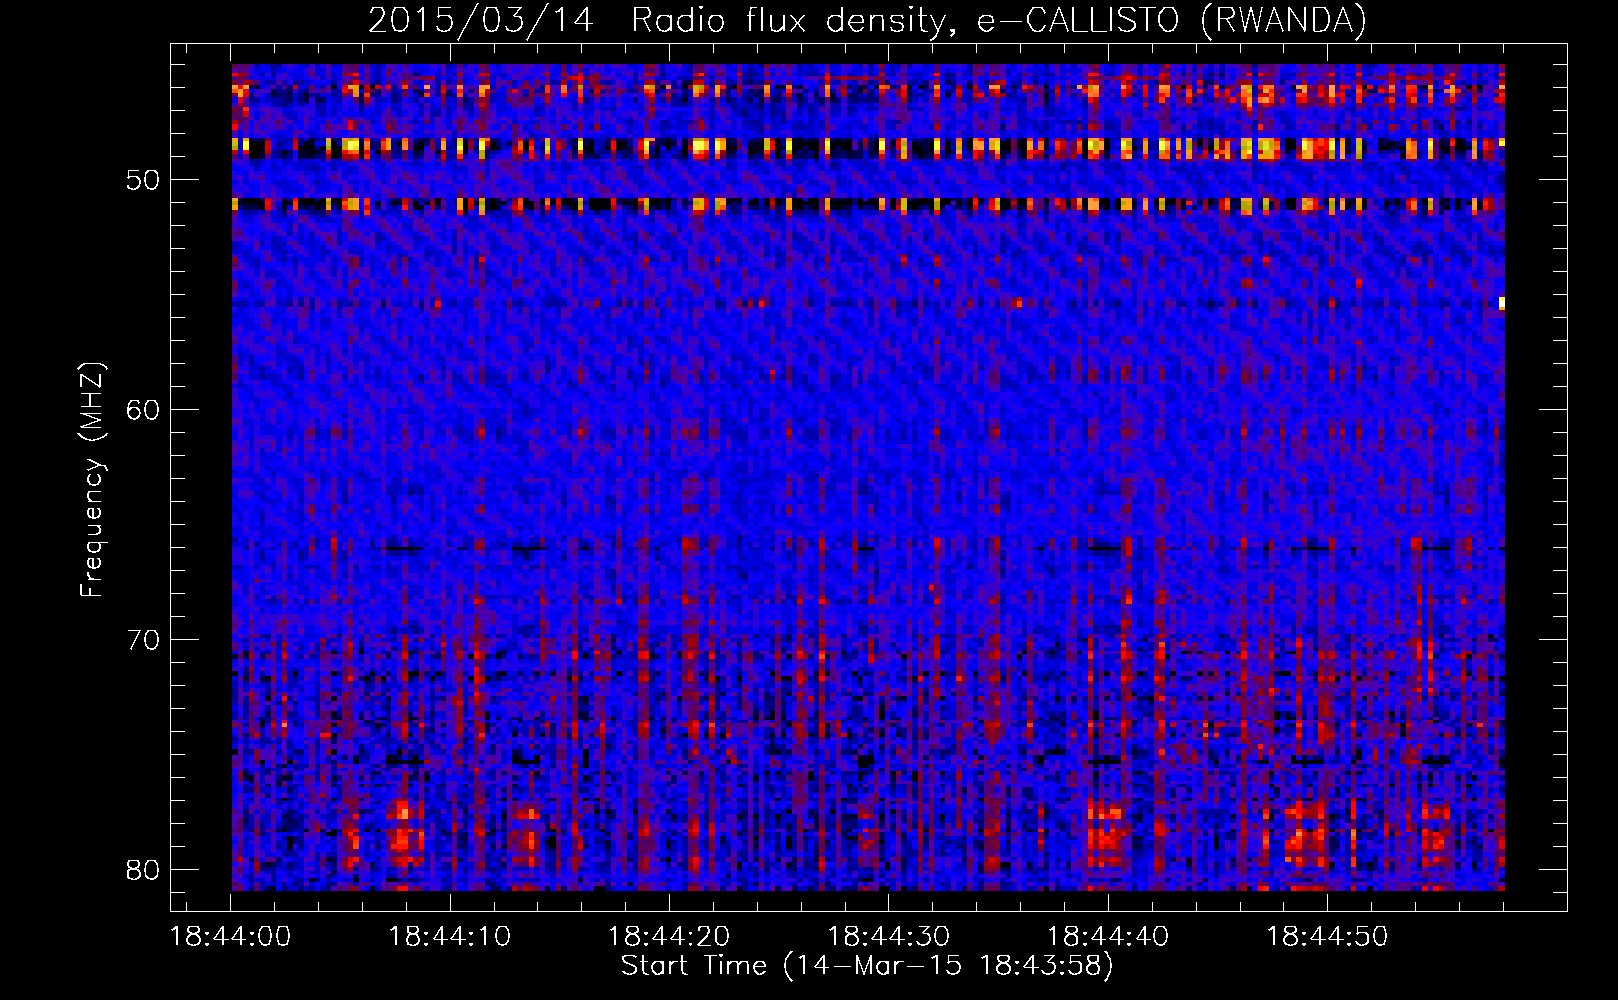Click the plot title "Radio flux density, e-CALLISTO (RWANDA)"
The image size is (1618, 1000).
pos(999,20)
